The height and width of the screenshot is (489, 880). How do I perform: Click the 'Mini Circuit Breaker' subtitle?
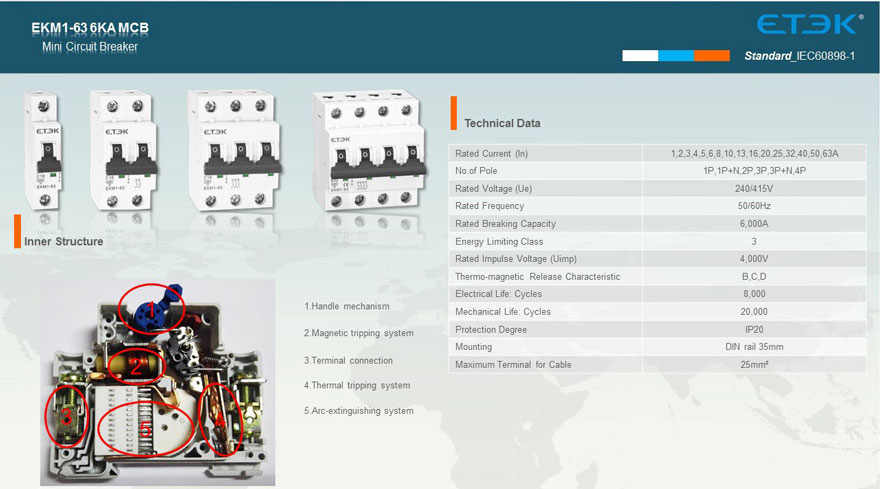click(90, 47)
